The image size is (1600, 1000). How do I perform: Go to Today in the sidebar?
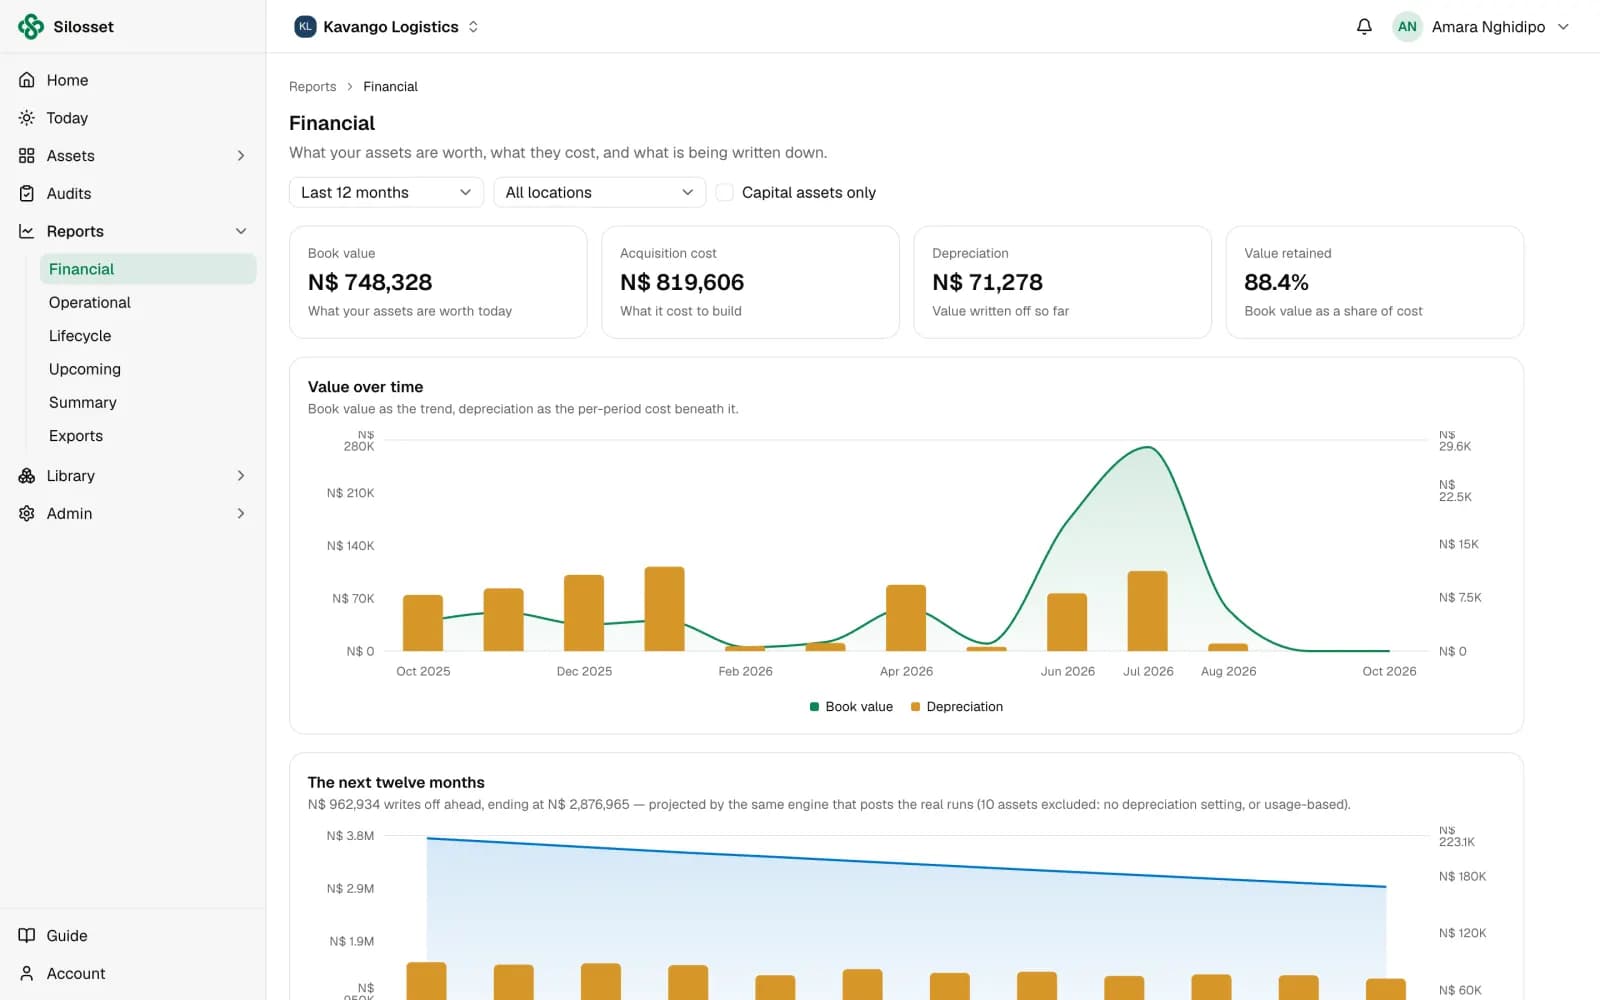tap(133, 118)
